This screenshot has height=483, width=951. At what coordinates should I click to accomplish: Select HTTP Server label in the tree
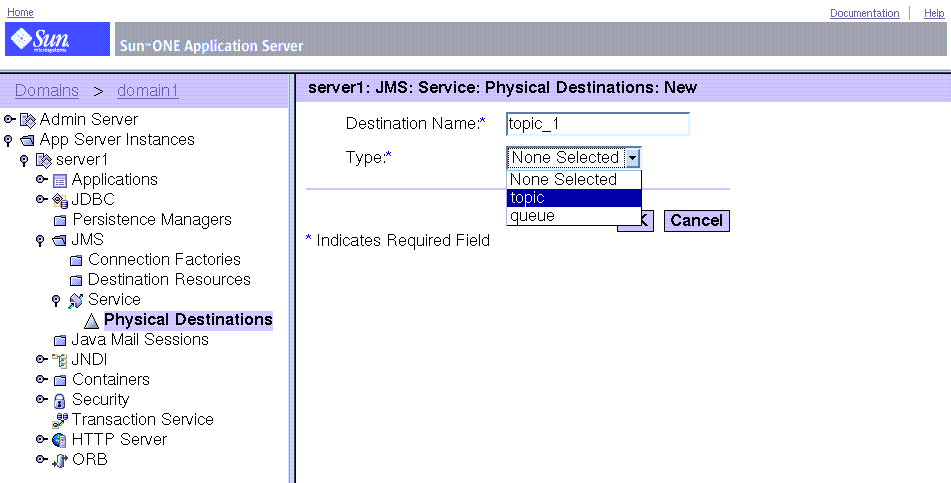[119, 440]
